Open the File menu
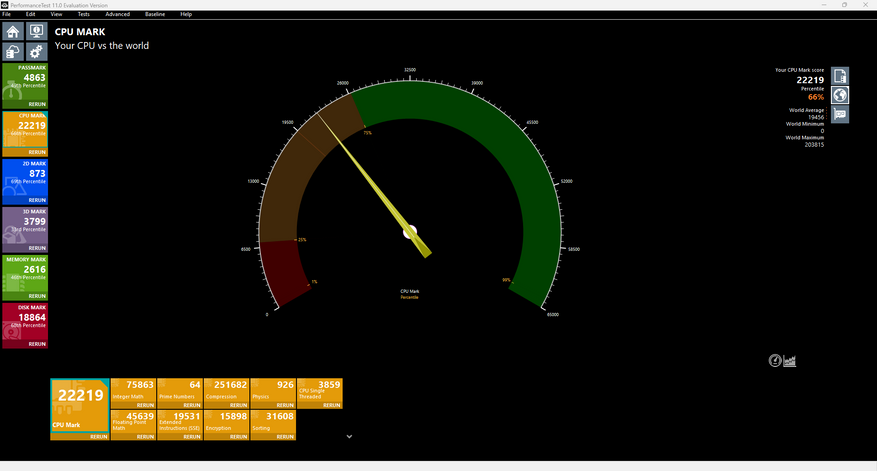Screen dimensions: 877x471 click(7, 15)
